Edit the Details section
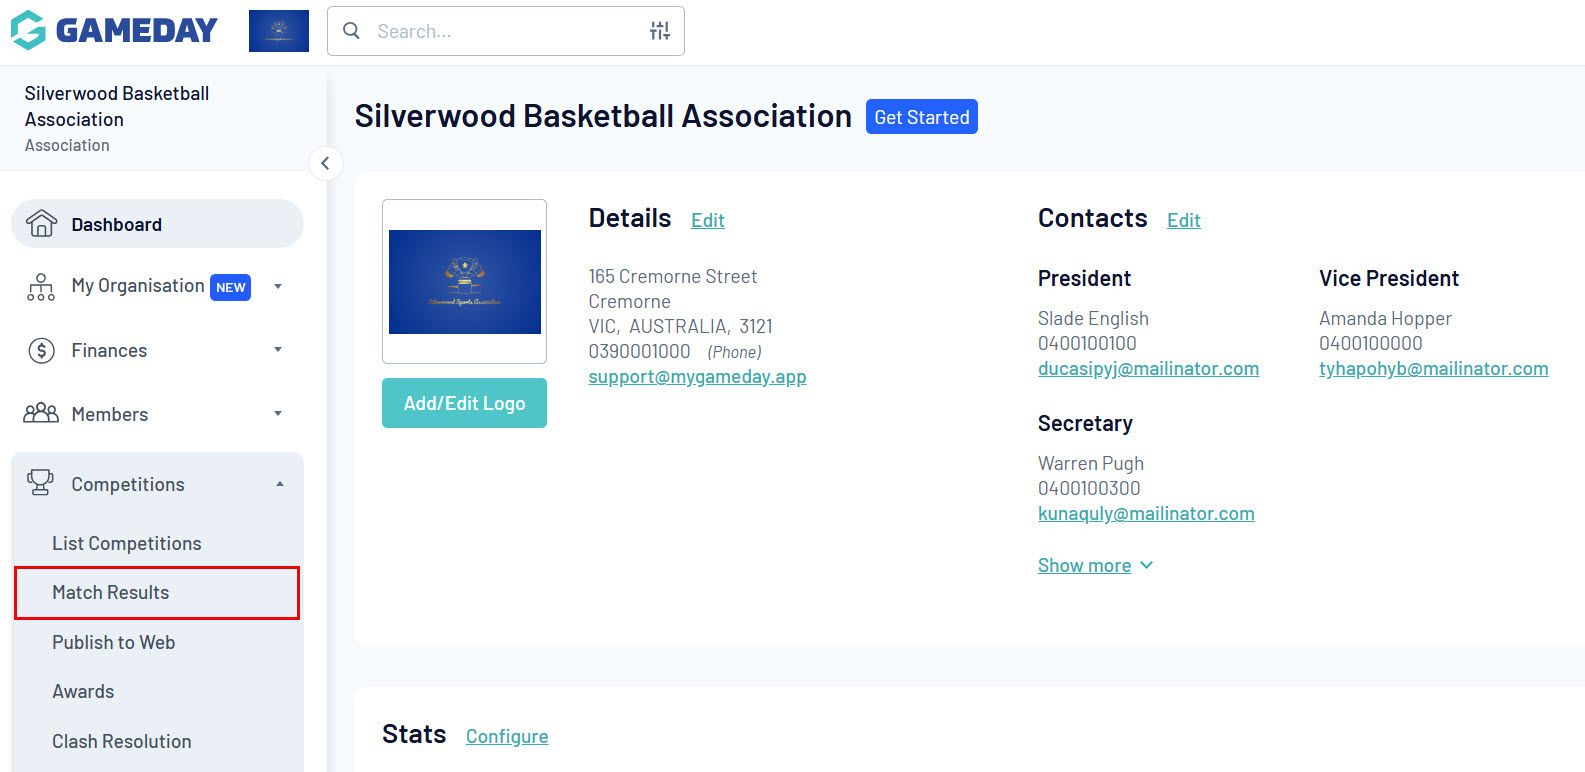 (708, 220)
